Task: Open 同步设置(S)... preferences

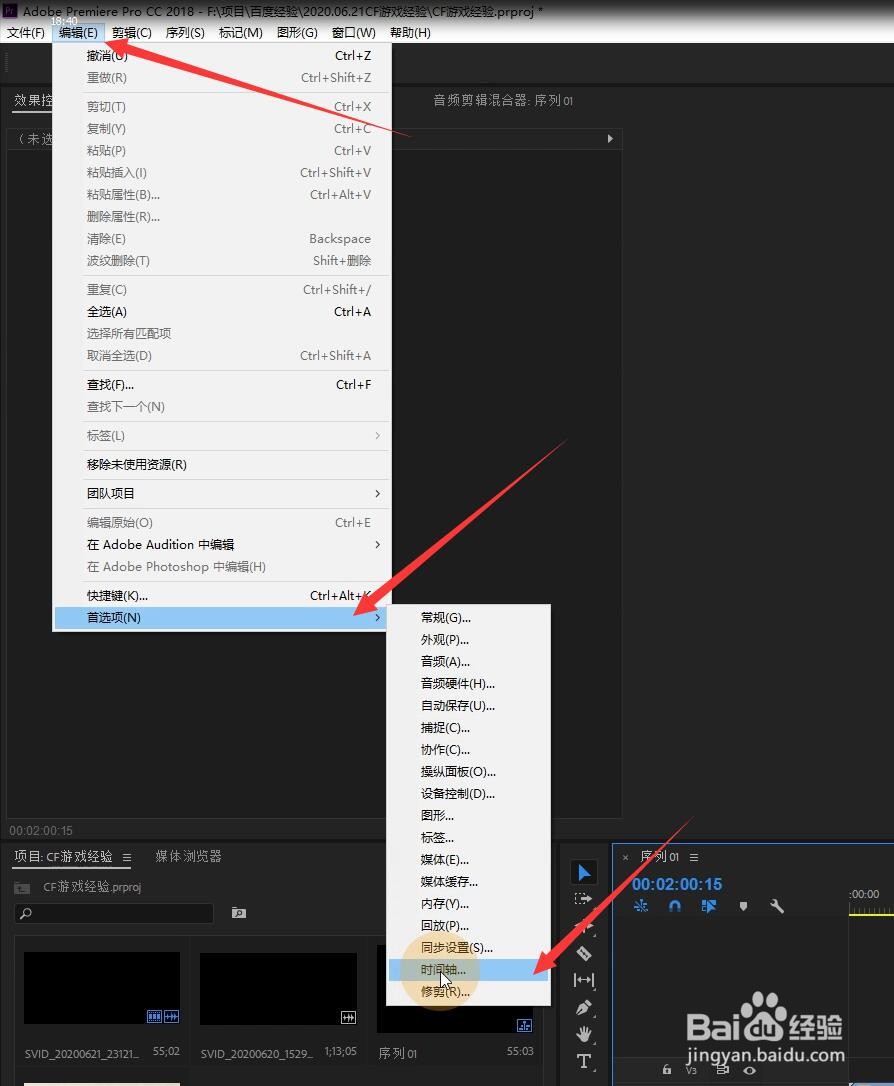Action: (468, 947)
